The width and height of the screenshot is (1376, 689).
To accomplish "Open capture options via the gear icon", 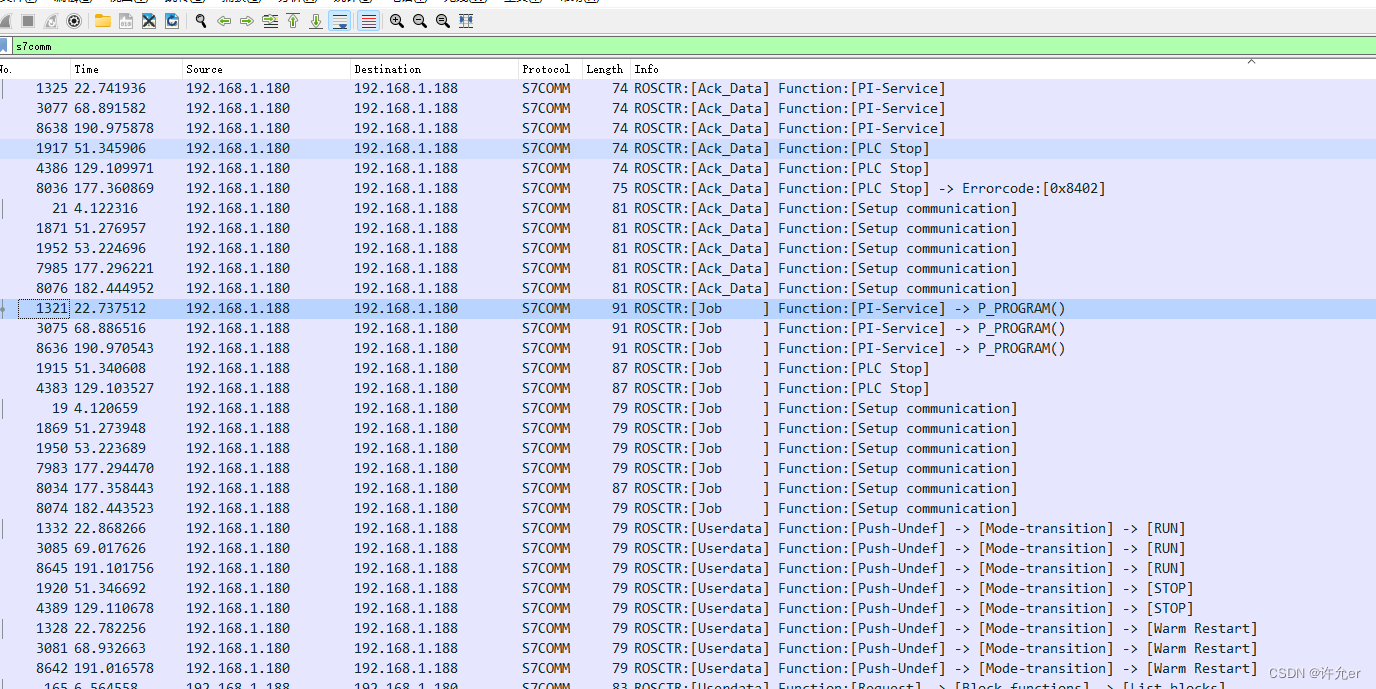I will (74, 20).
